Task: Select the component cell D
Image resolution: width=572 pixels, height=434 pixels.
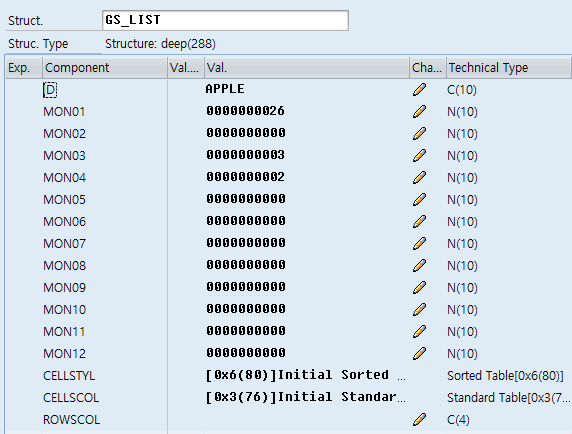Action: 50,90
